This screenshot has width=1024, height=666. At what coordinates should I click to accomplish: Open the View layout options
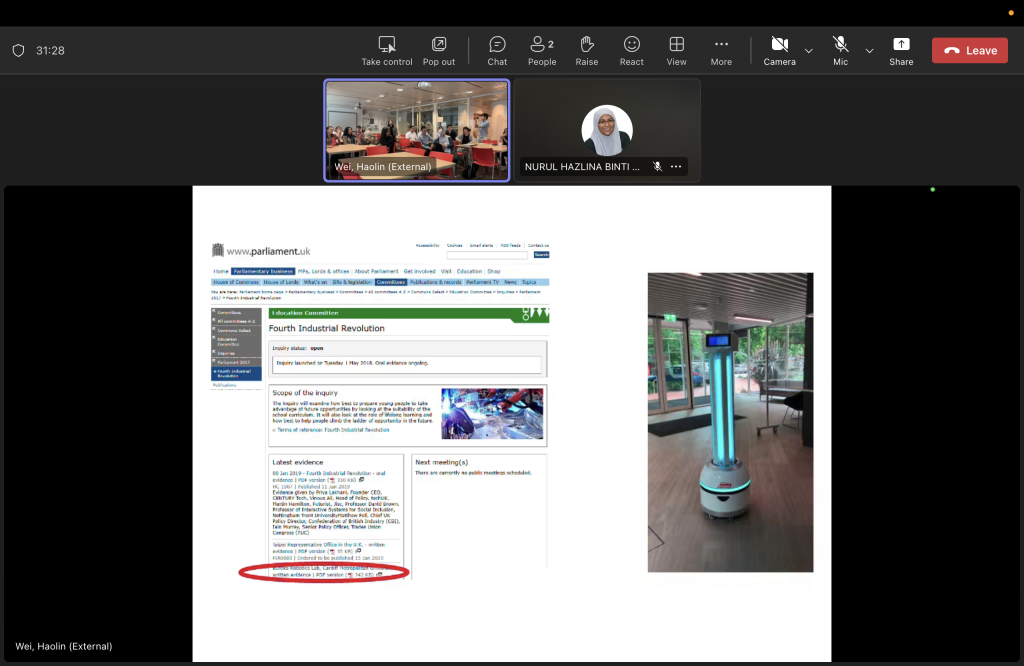(x=677, y=51)
